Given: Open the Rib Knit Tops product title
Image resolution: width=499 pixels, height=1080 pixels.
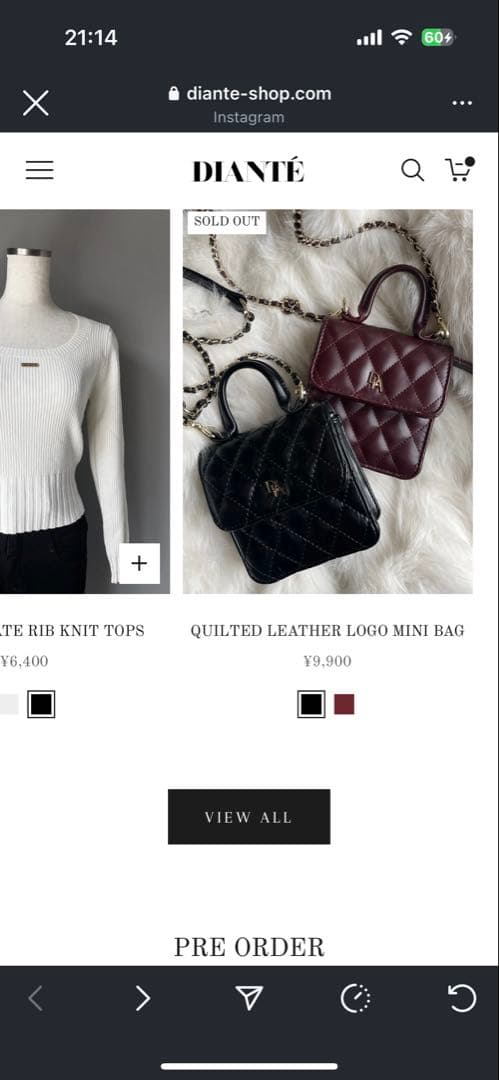Looking at the screenshot, I should [x=72, y=630].
